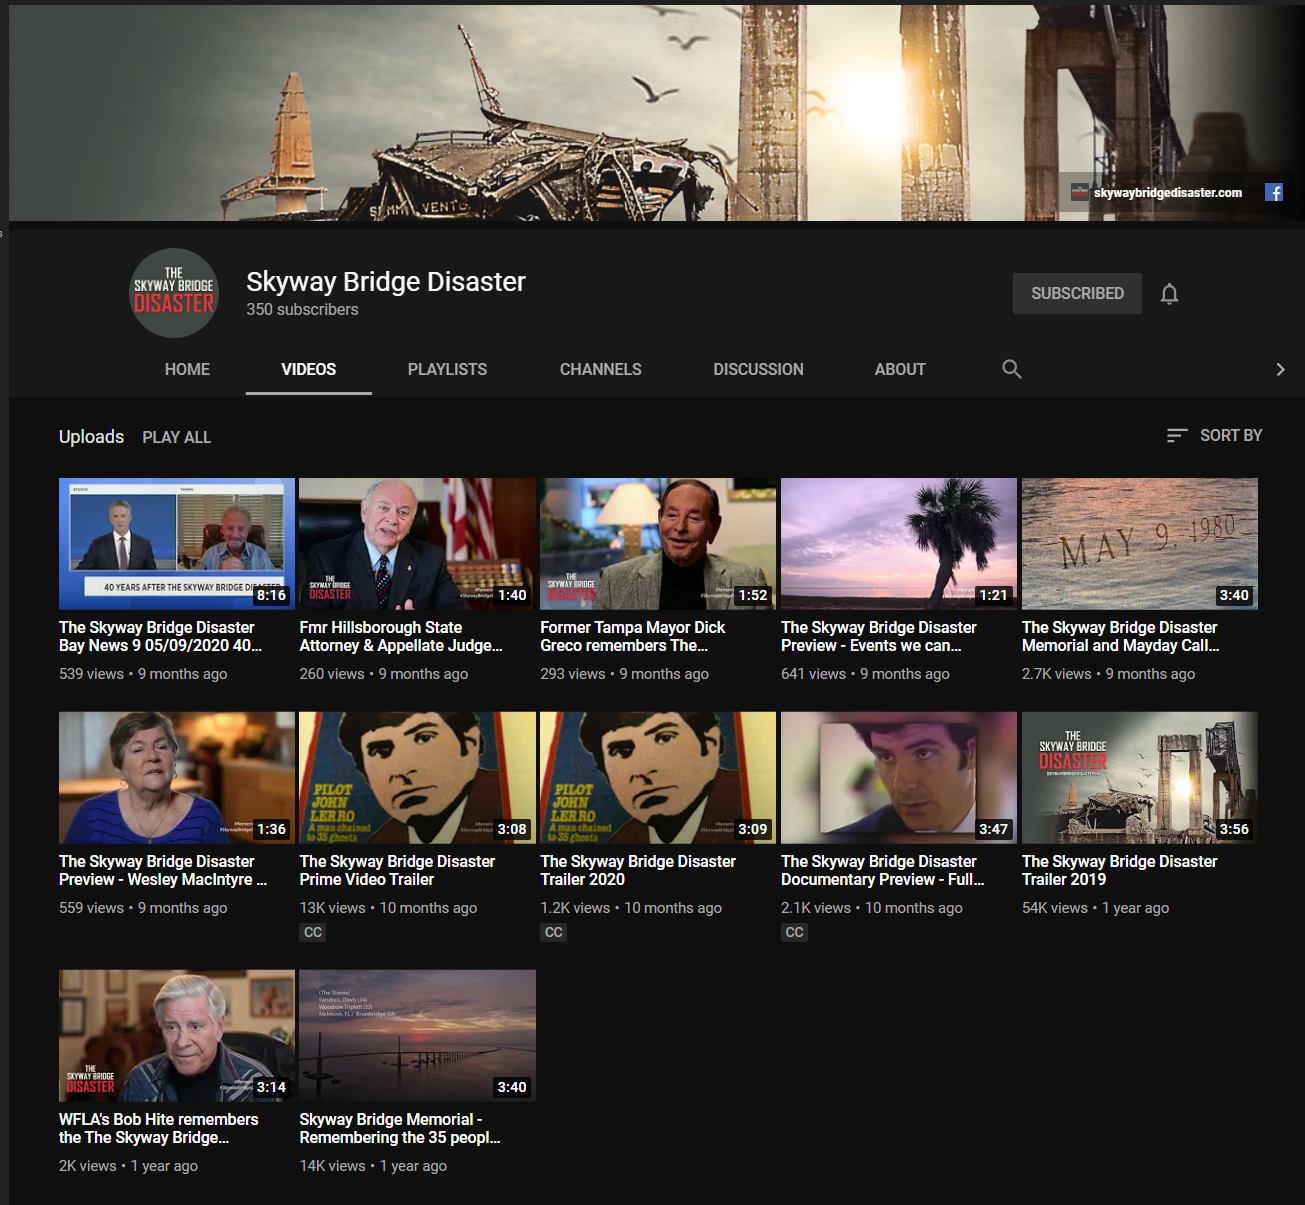Play the Wesley MacIntyre thumbnail (1:36)

pos(177,778)
